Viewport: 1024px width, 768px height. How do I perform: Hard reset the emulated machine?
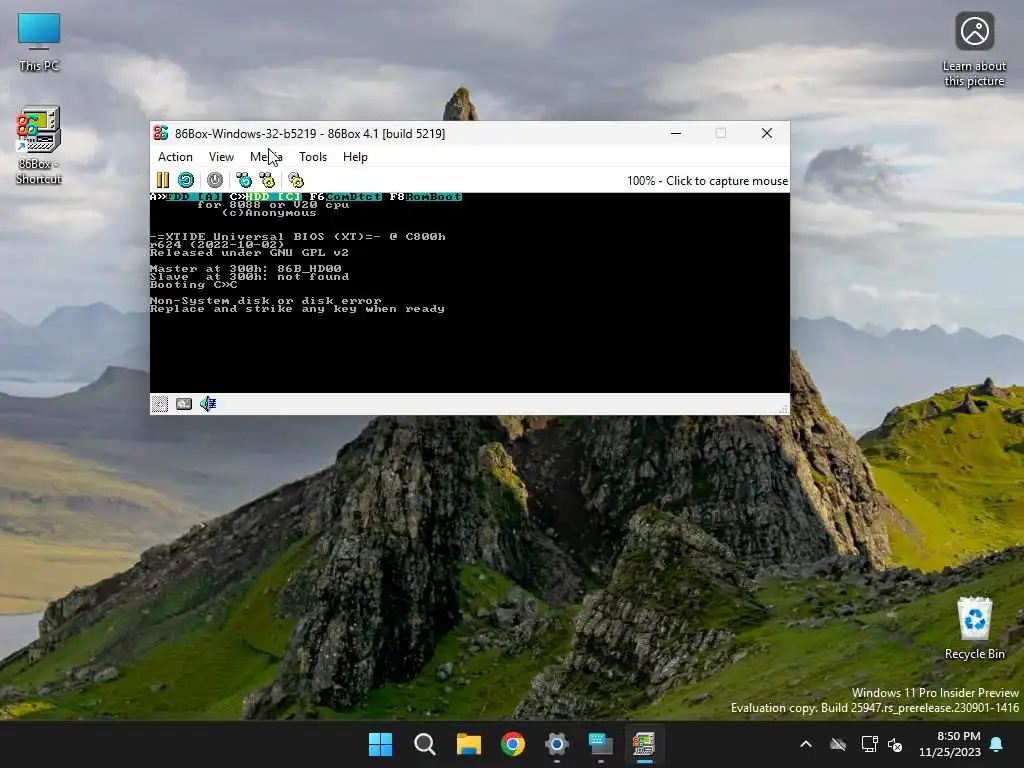coord(186,180)
